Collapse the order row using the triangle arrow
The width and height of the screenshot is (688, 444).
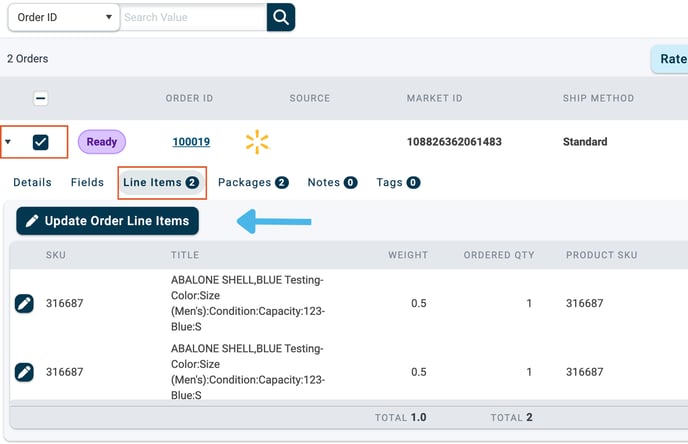coord(9,142)
